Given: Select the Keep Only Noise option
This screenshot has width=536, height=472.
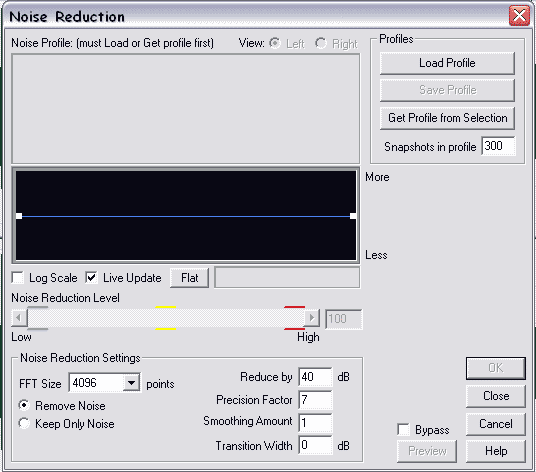Looking at the screenshot, I should pos(24,423).
